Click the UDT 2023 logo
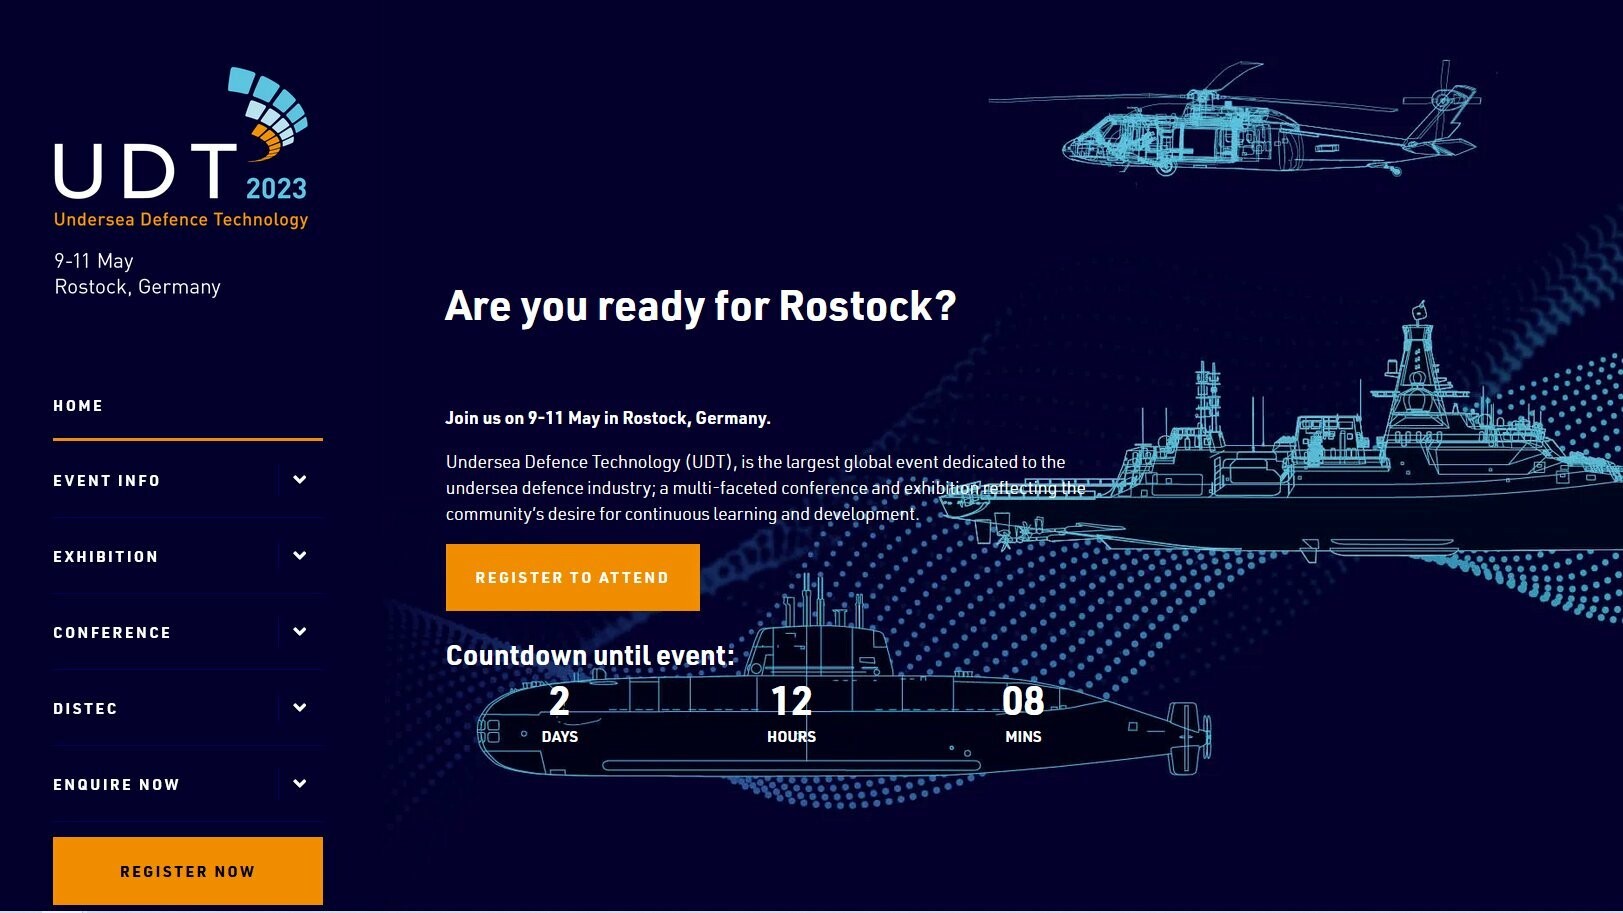 [x=181, y=149]
